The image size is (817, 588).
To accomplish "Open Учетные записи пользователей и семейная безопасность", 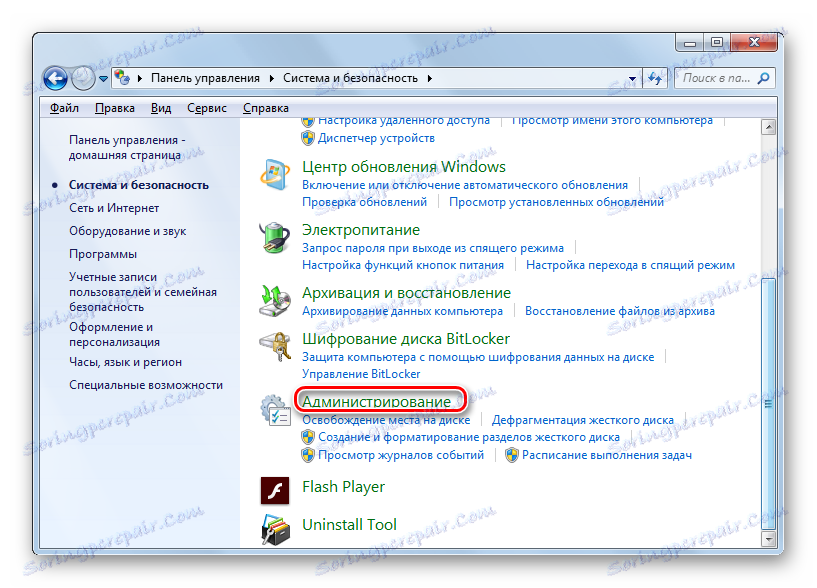I will (x=143, y=292).
